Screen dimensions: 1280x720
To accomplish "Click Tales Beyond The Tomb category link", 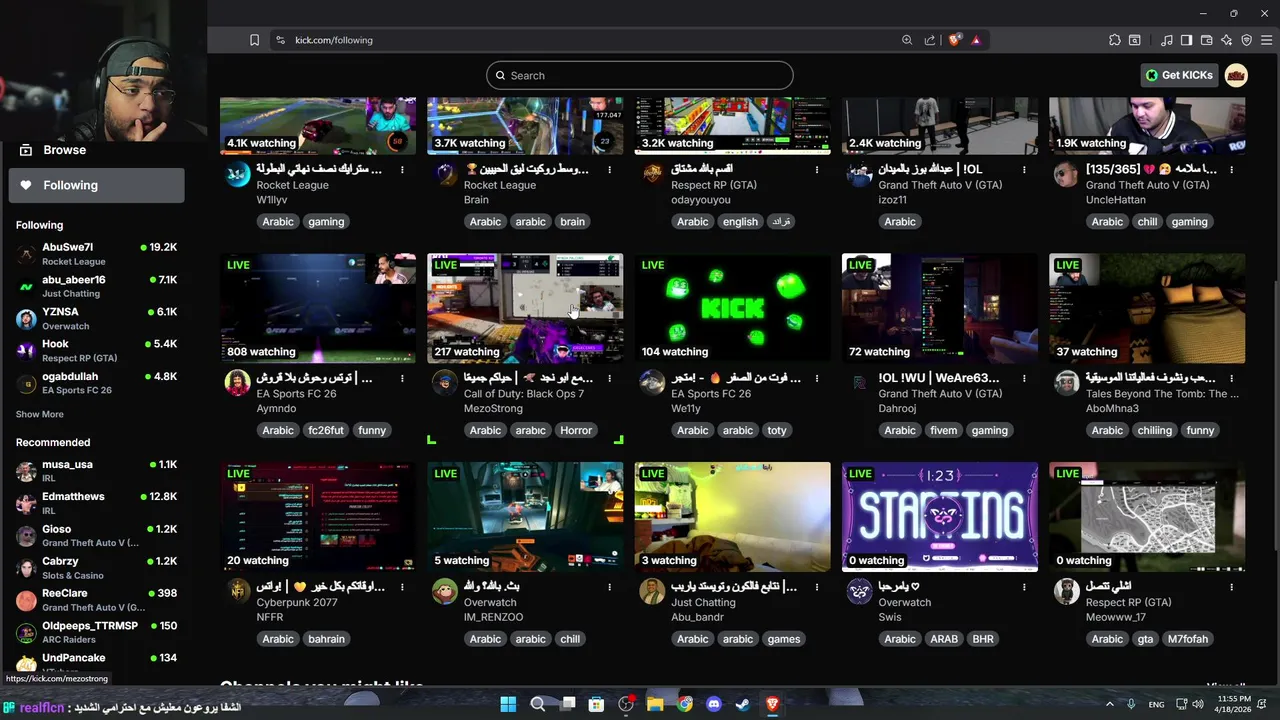I will tap(1162, 394).
